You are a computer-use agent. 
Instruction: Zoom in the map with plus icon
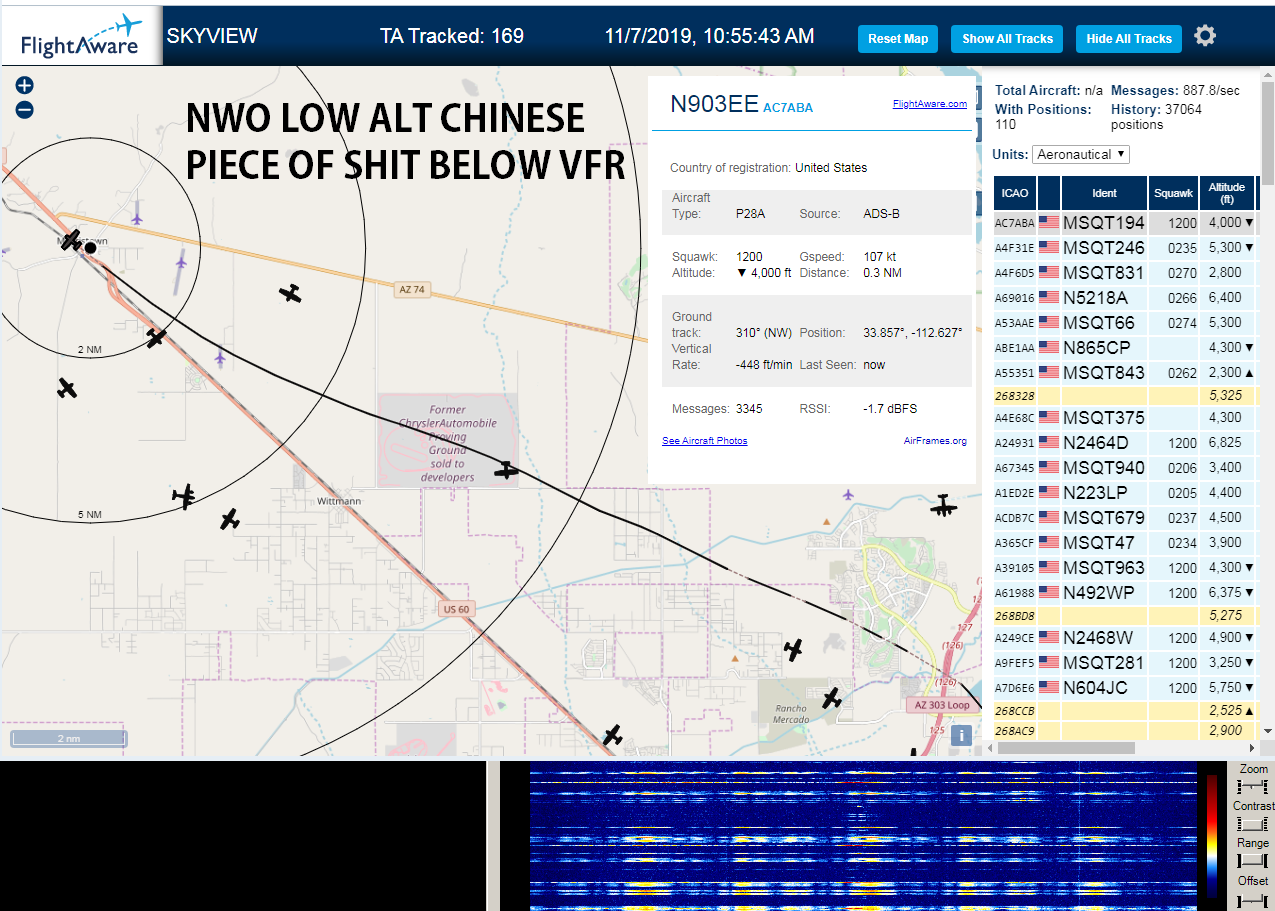pos(25,86)
